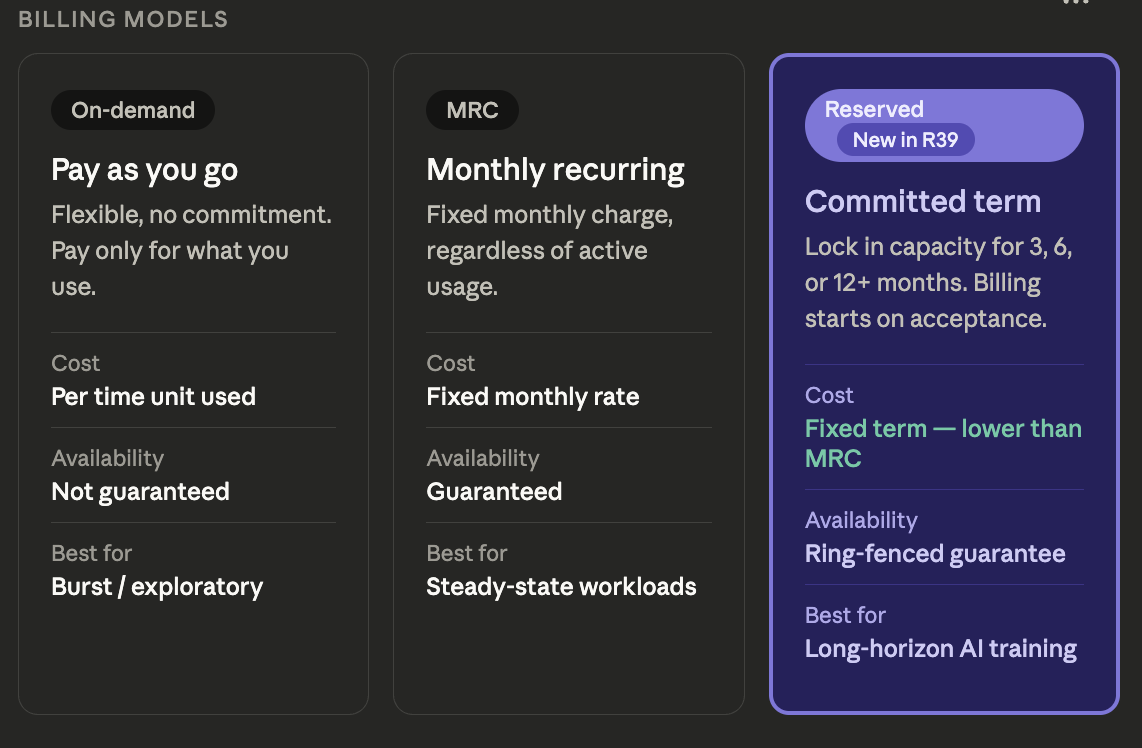Click the On-demand badge

coord(133,111)
